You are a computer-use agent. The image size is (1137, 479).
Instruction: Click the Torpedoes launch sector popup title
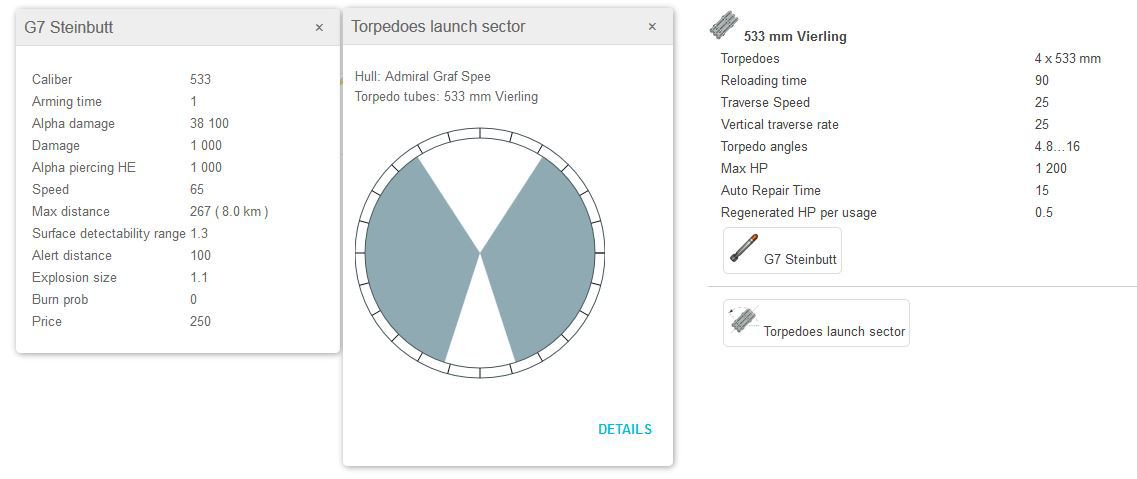(x=438, y=27)
